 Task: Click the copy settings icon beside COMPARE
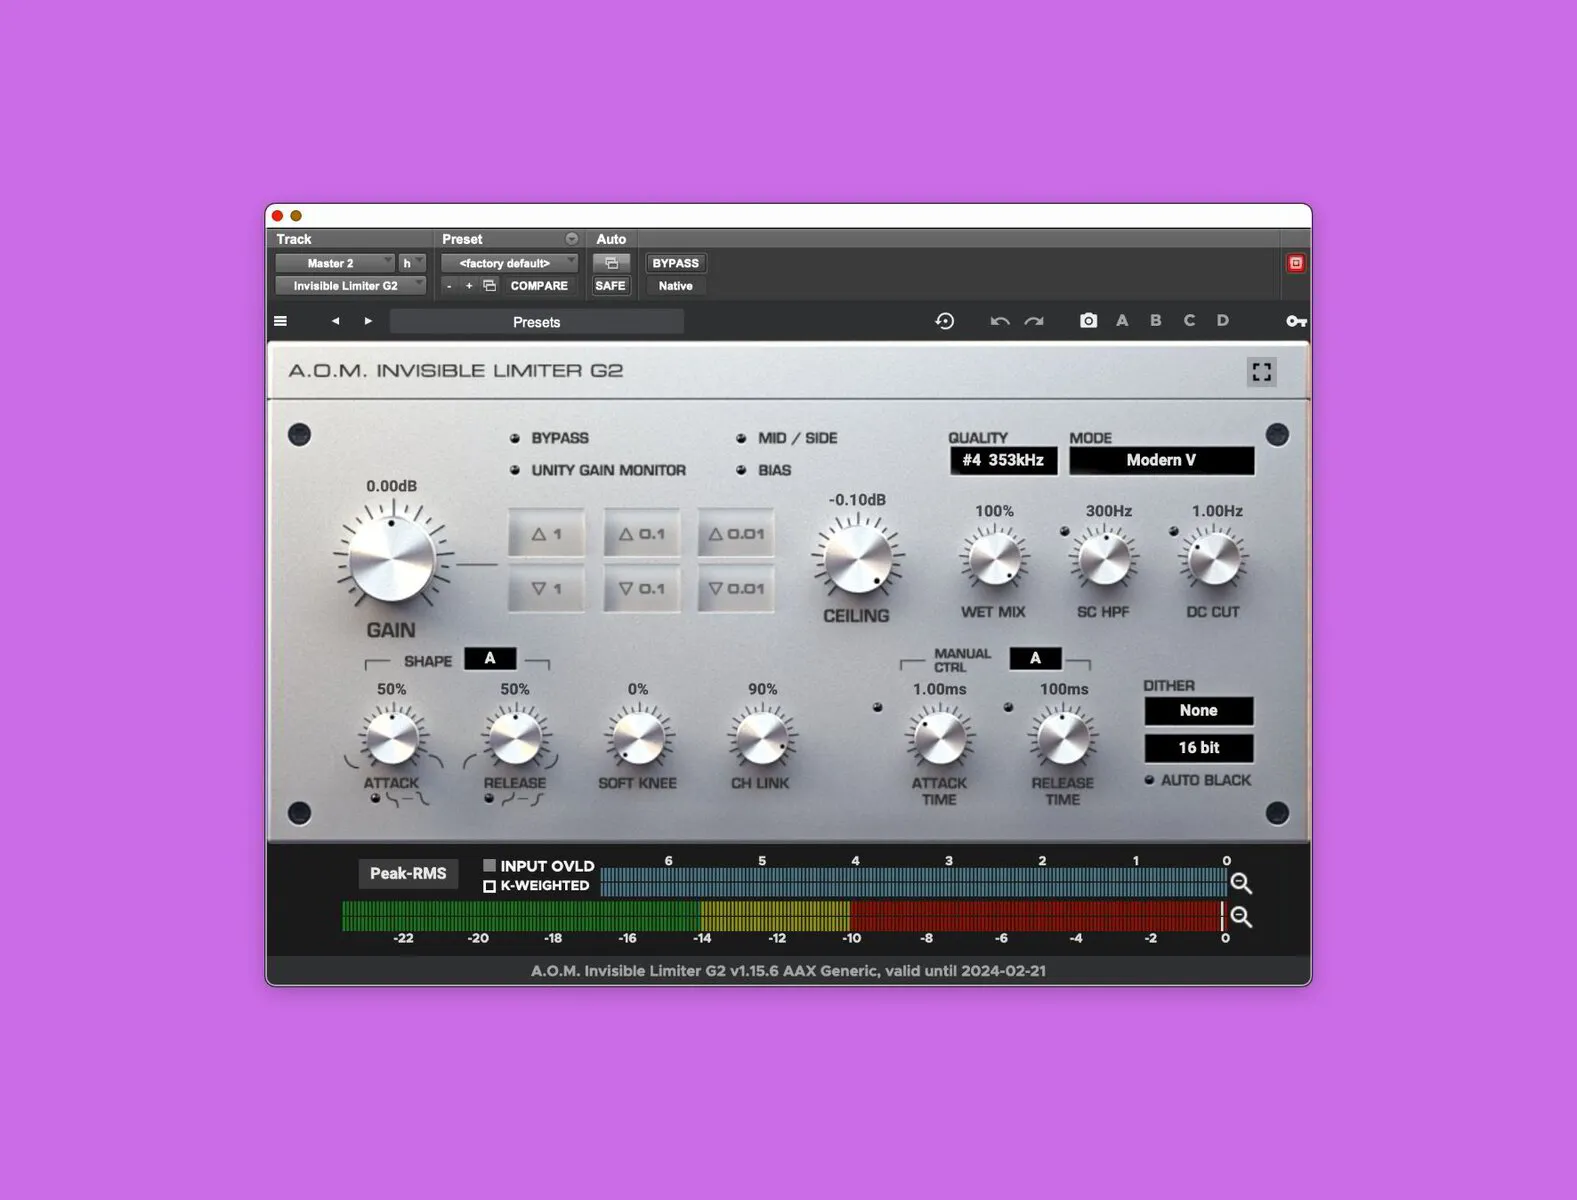click(x=490, y=286)
